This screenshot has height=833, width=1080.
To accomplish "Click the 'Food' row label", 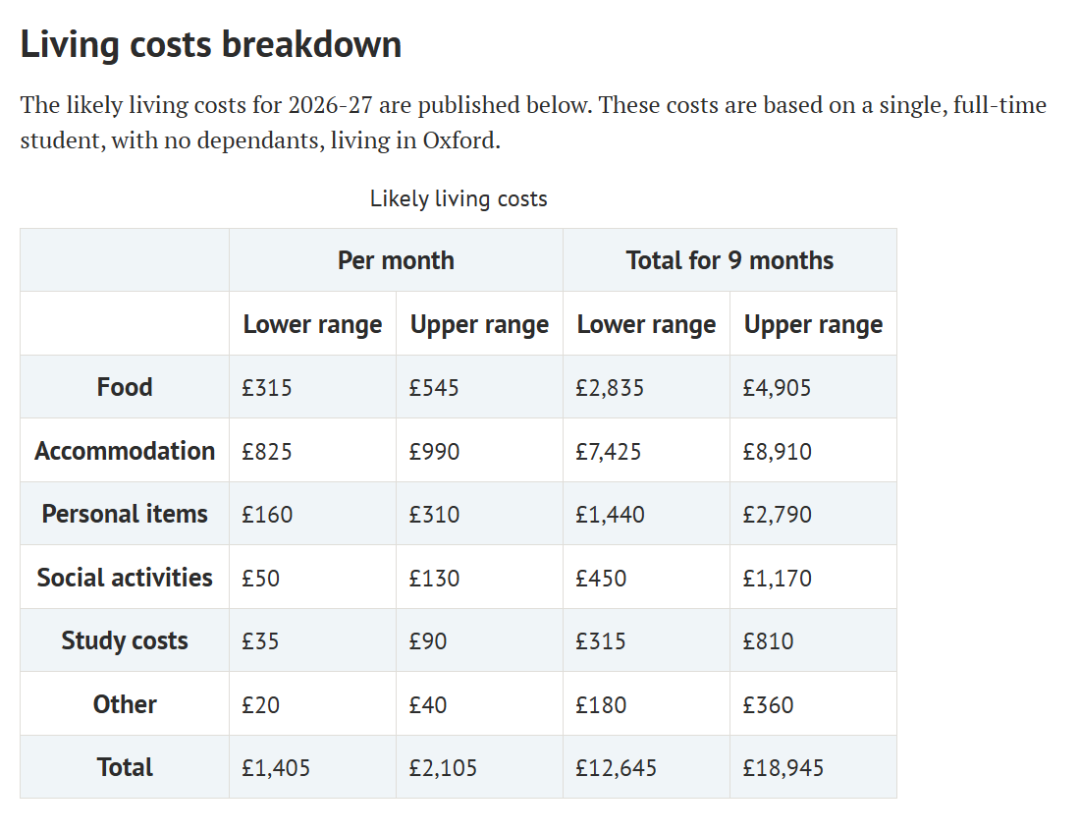I will (x=125, y=387).
